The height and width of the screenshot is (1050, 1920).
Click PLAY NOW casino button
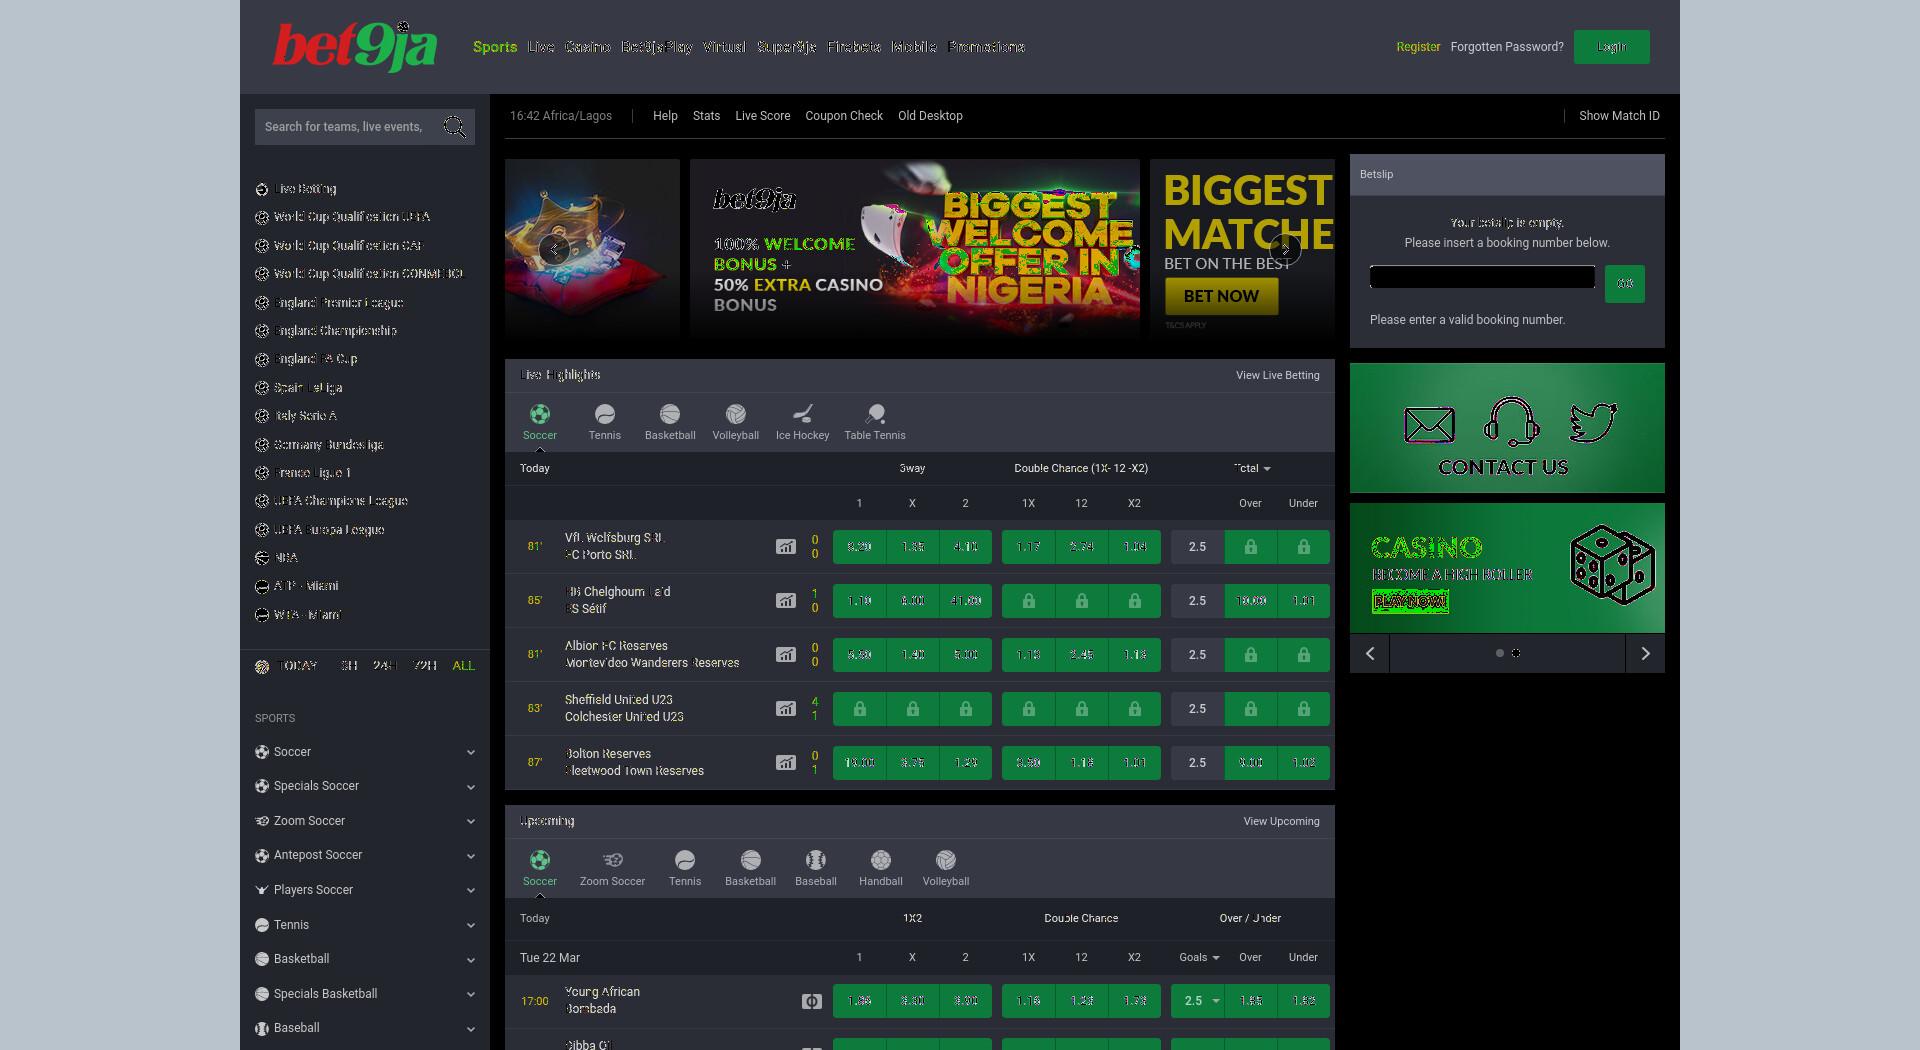click(x=1410, y=601)
